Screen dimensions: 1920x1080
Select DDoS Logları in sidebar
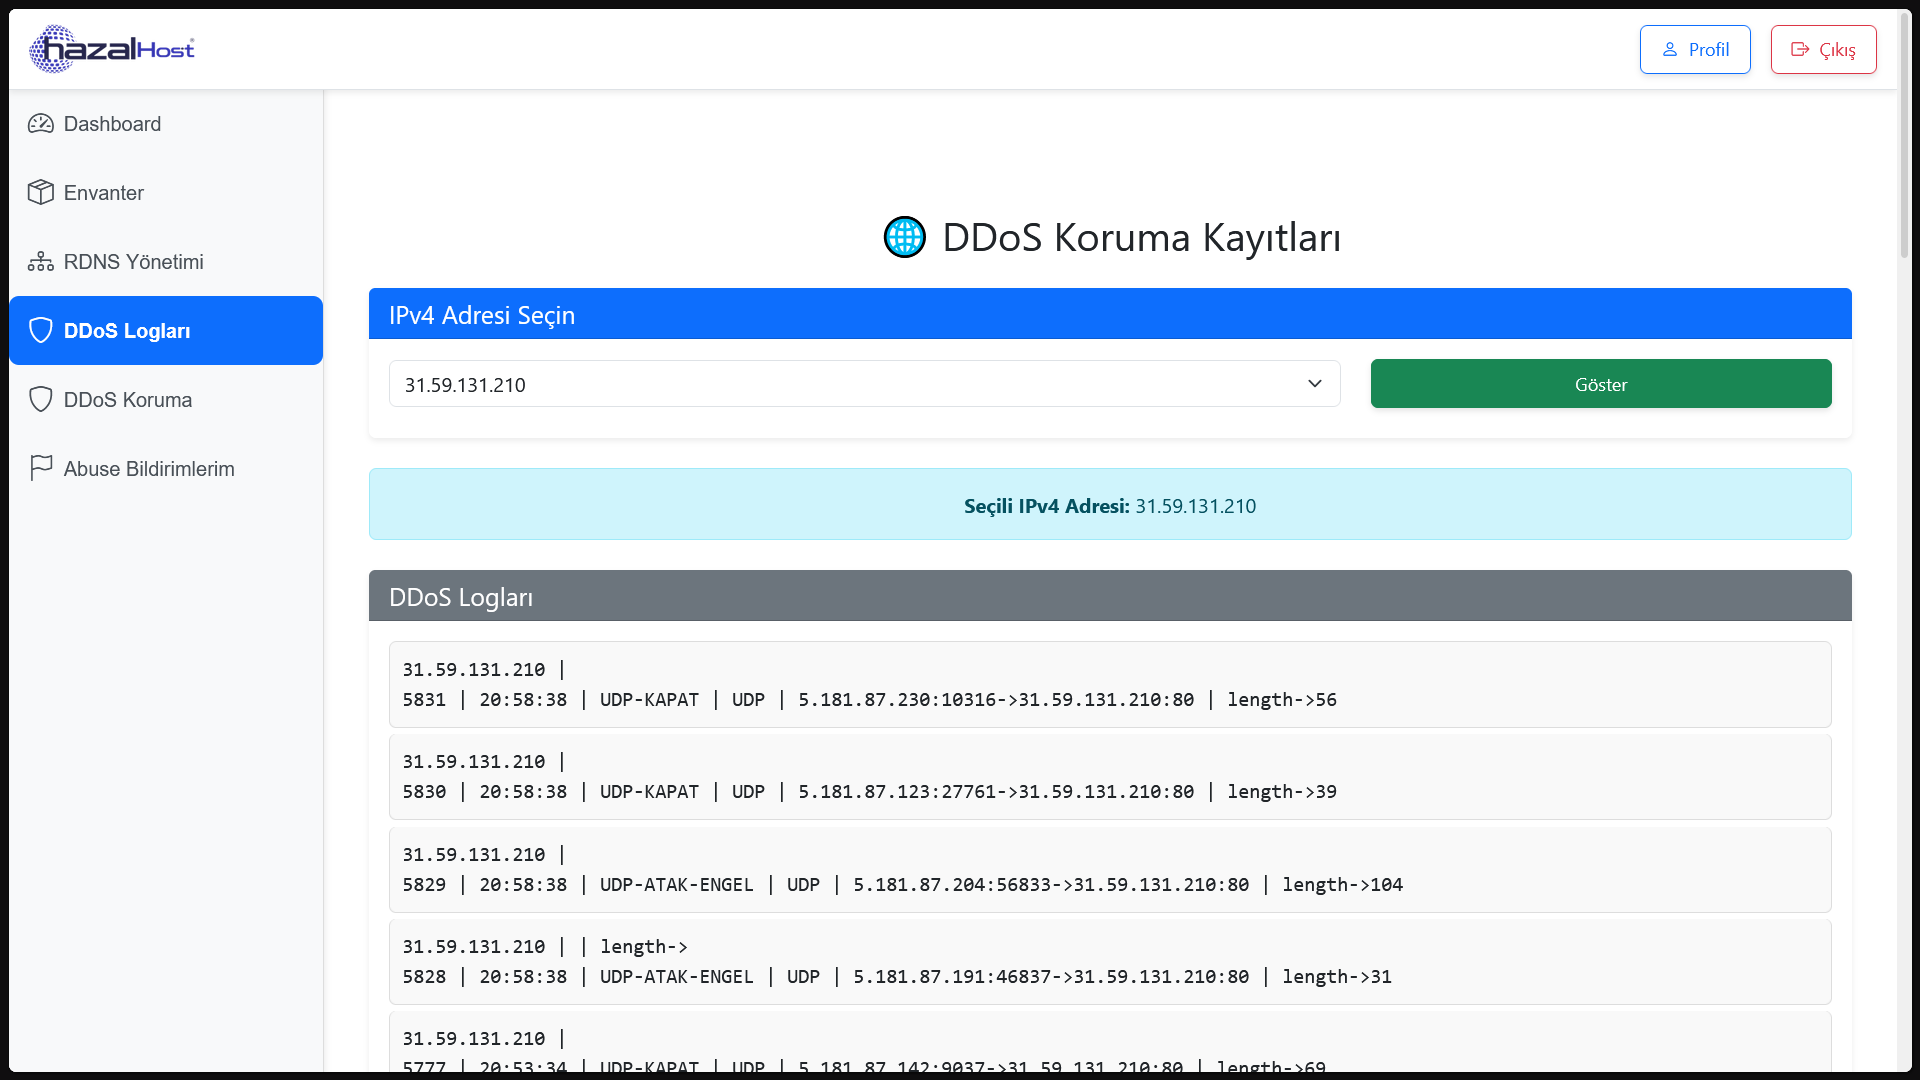click(166, 331)
